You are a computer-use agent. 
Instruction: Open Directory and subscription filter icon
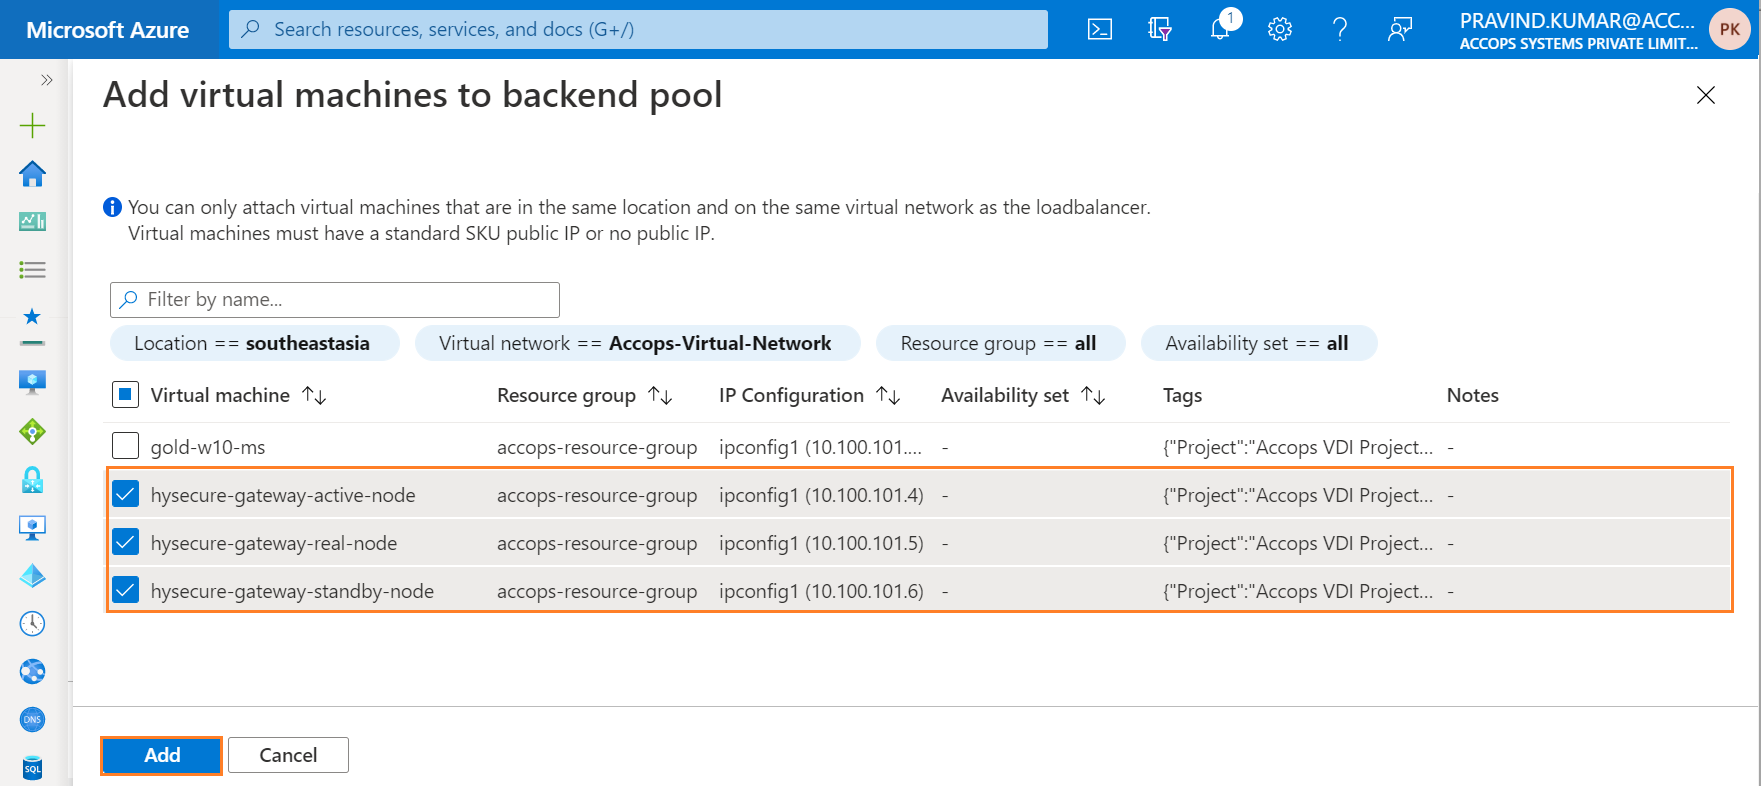click(1160, 29)
